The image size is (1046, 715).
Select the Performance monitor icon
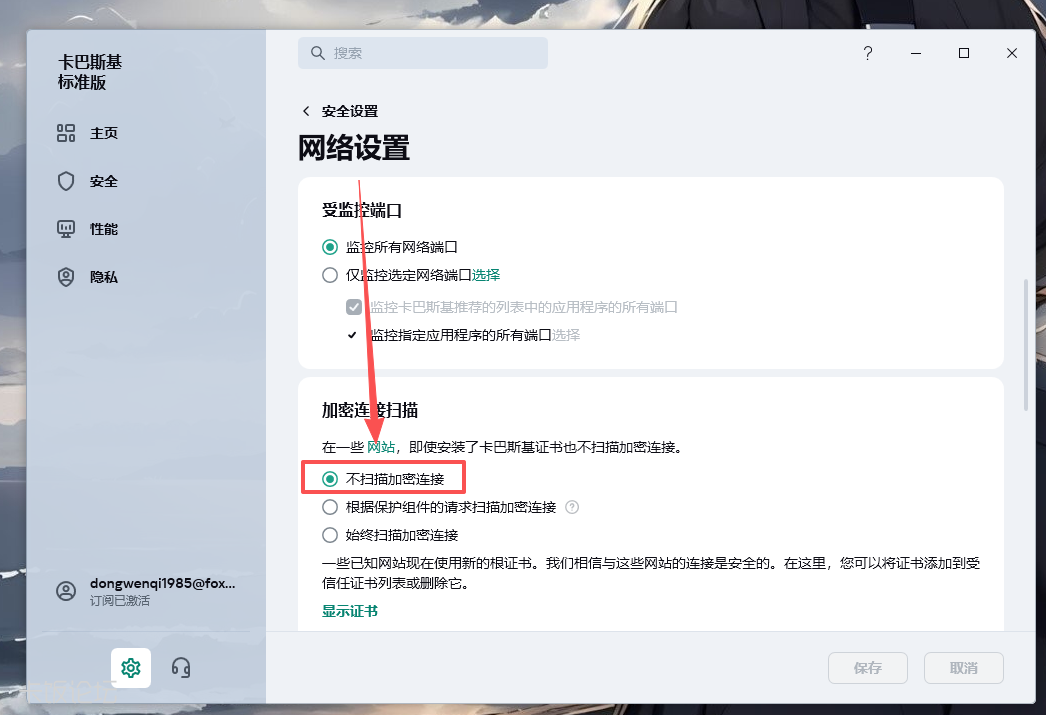pyautogui.click(x=66, y=229)
